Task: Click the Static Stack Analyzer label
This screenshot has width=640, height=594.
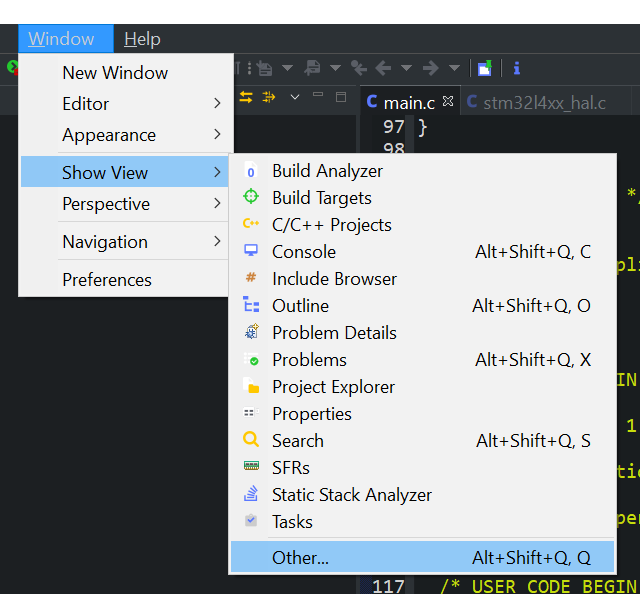Action: tap(352, 494)
